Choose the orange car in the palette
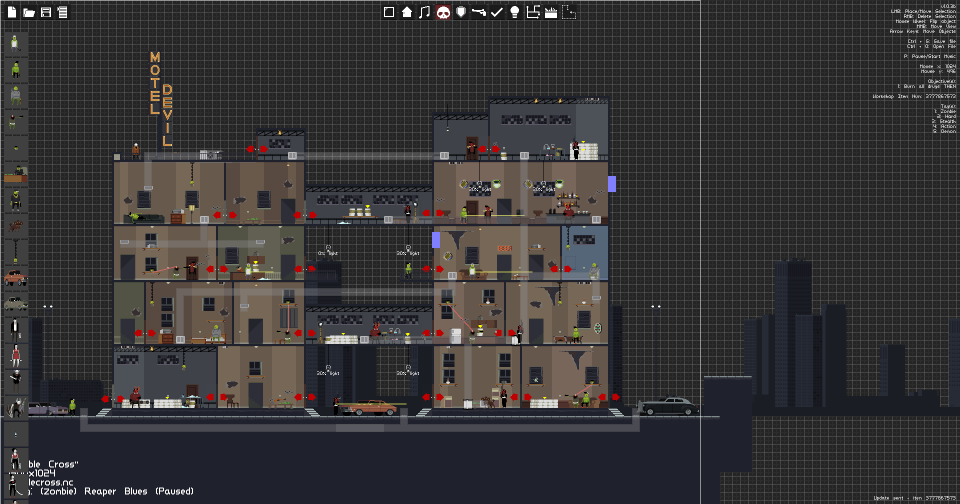Screen dimensions: 960x504 pos(15,279)
